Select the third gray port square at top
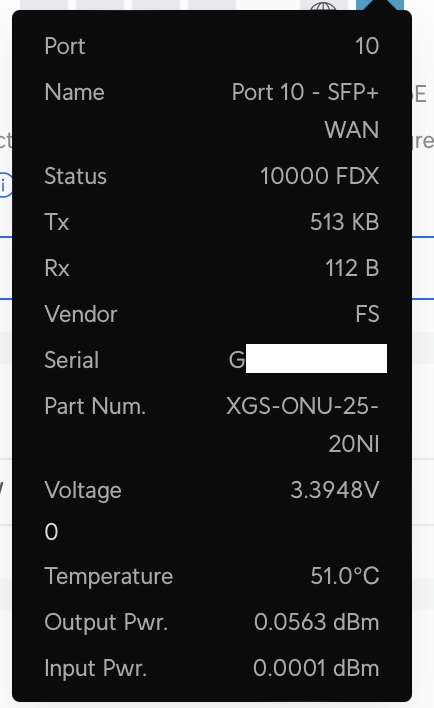Viewport: 434px width, 708px height. 156,5
